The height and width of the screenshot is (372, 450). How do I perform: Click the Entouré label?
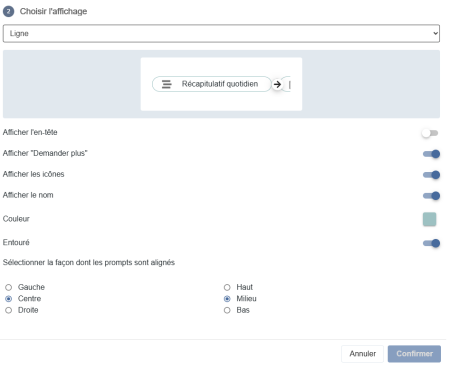(x=16, y=243)
